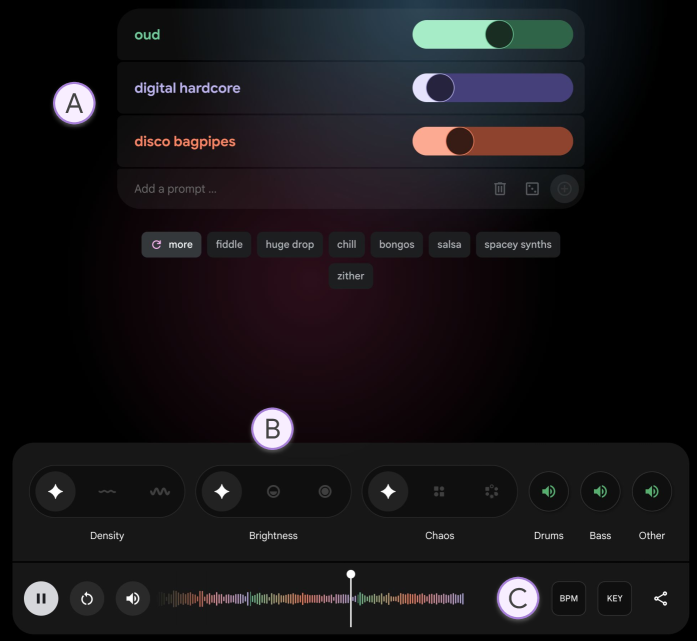Screen dimensions: 697x641
Task: Select Chaos auto sparkle option
Action: coord(388,492)
